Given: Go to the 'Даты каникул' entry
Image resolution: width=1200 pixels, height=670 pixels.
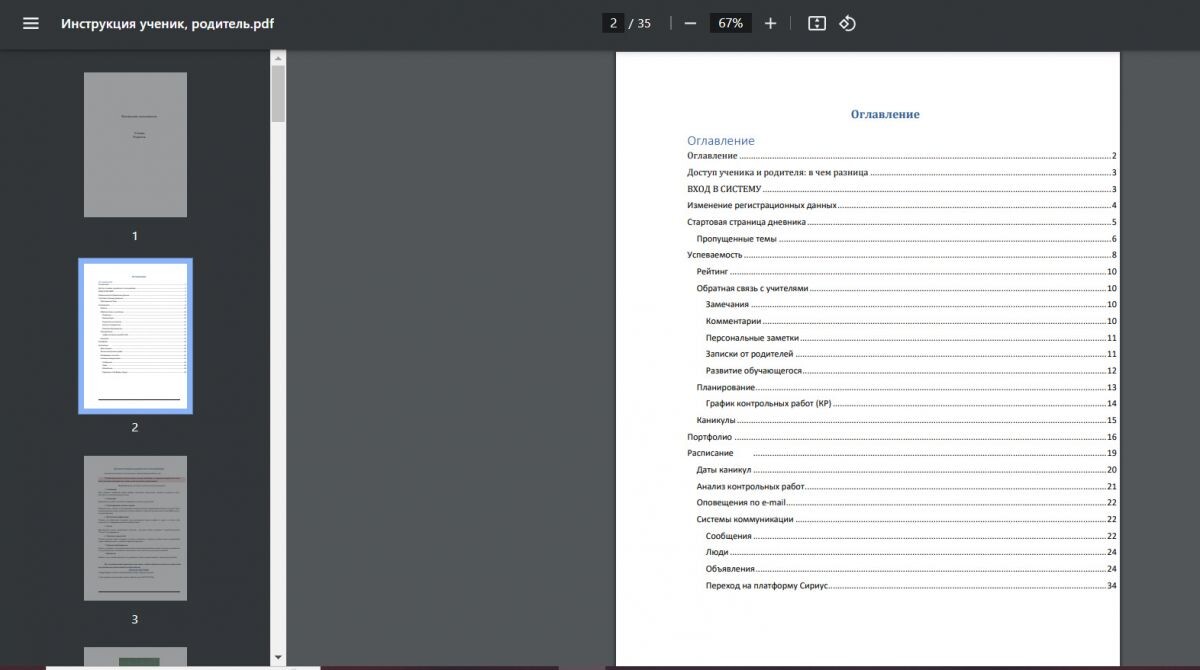Looking at the screenshot, I should pos(906,470).
